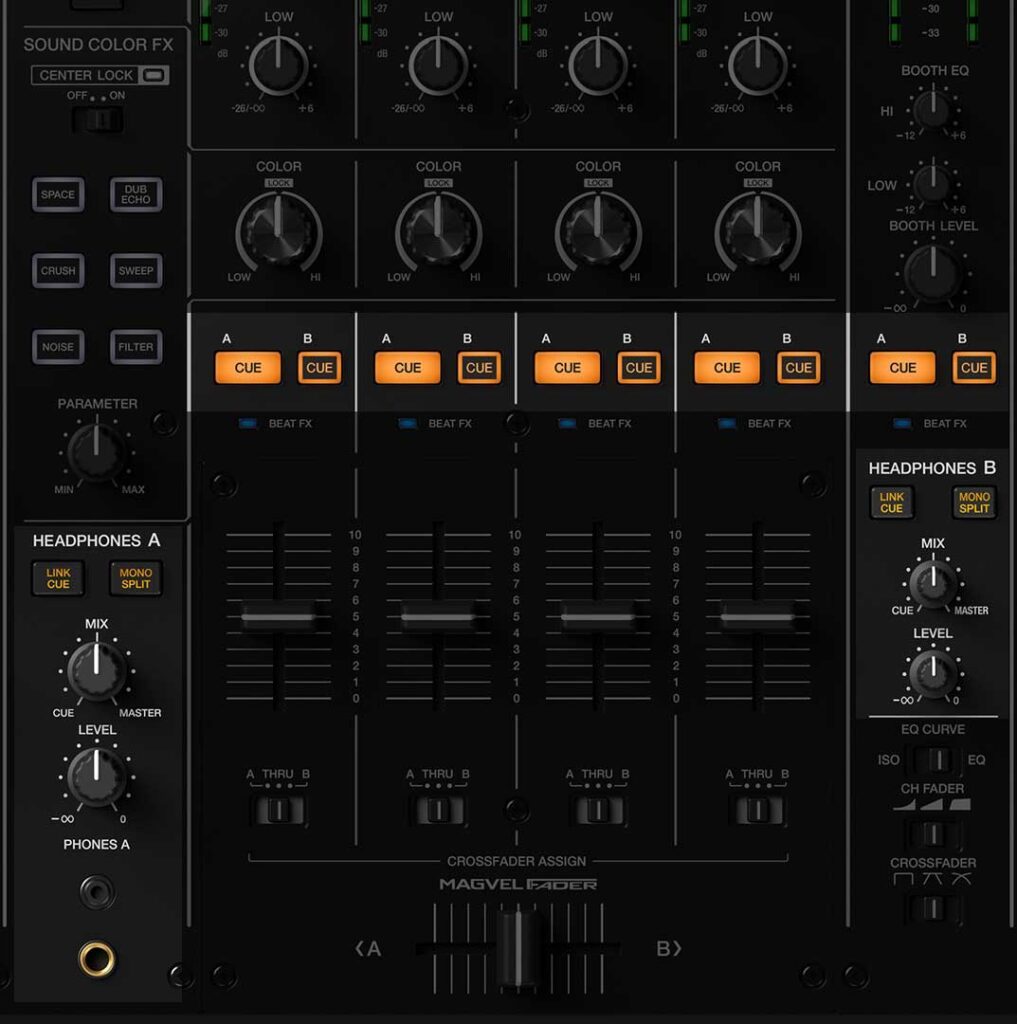Activate the NOISE effect
This screenshot has width=1017, height=1024.
tap(57, 347)
